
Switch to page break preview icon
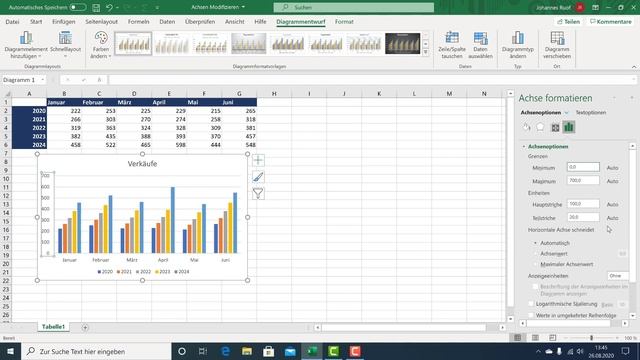coord(553,338)
